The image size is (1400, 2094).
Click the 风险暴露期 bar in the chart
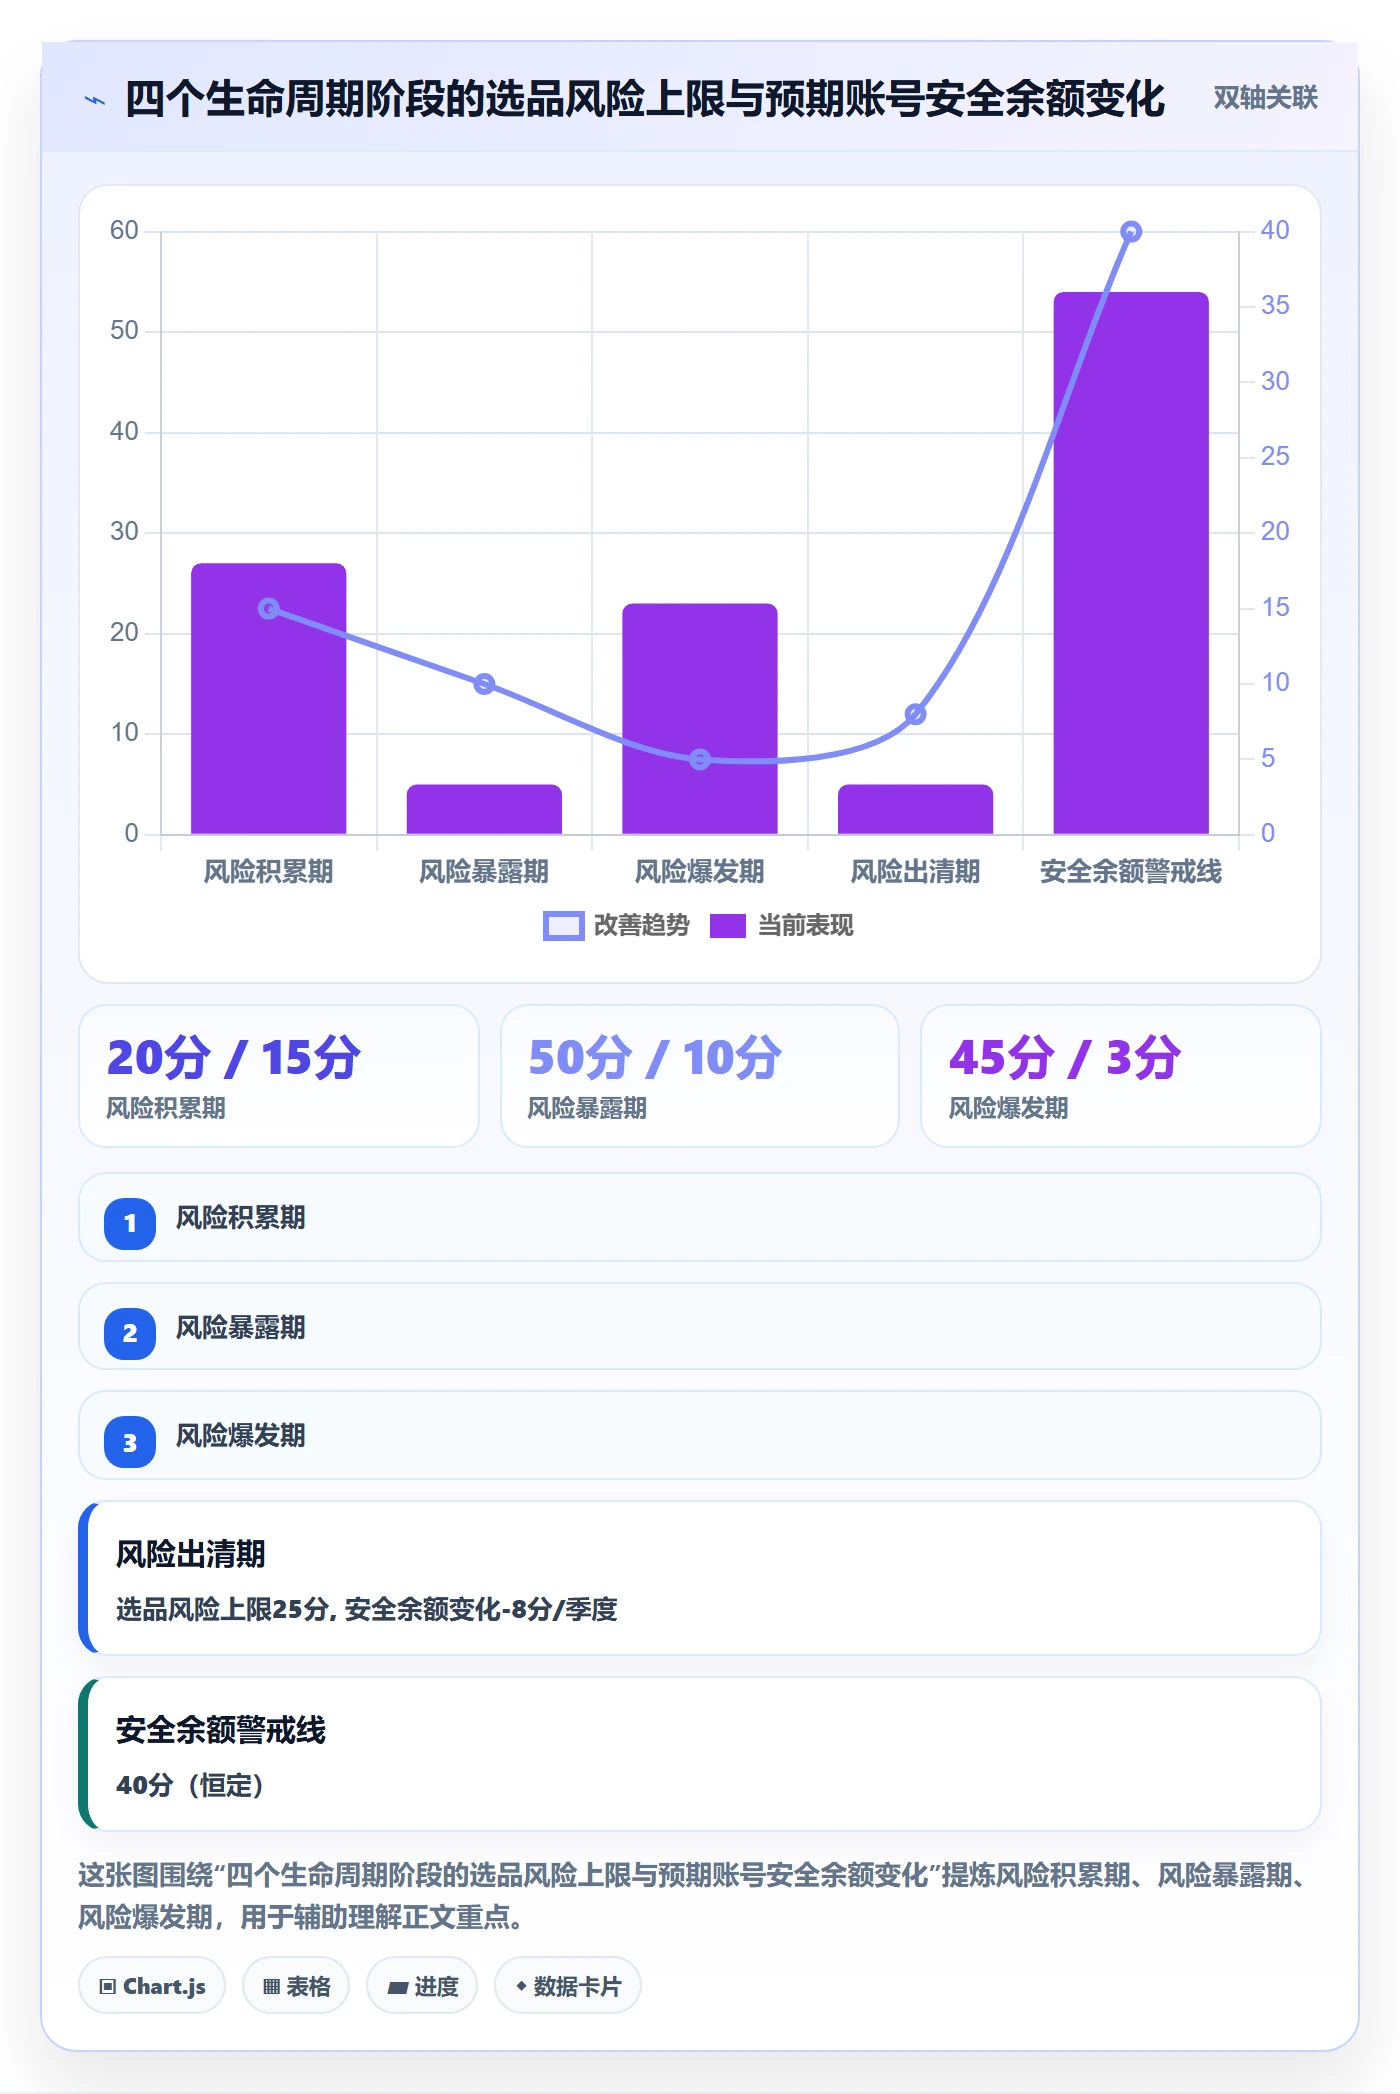pos(484,809)
